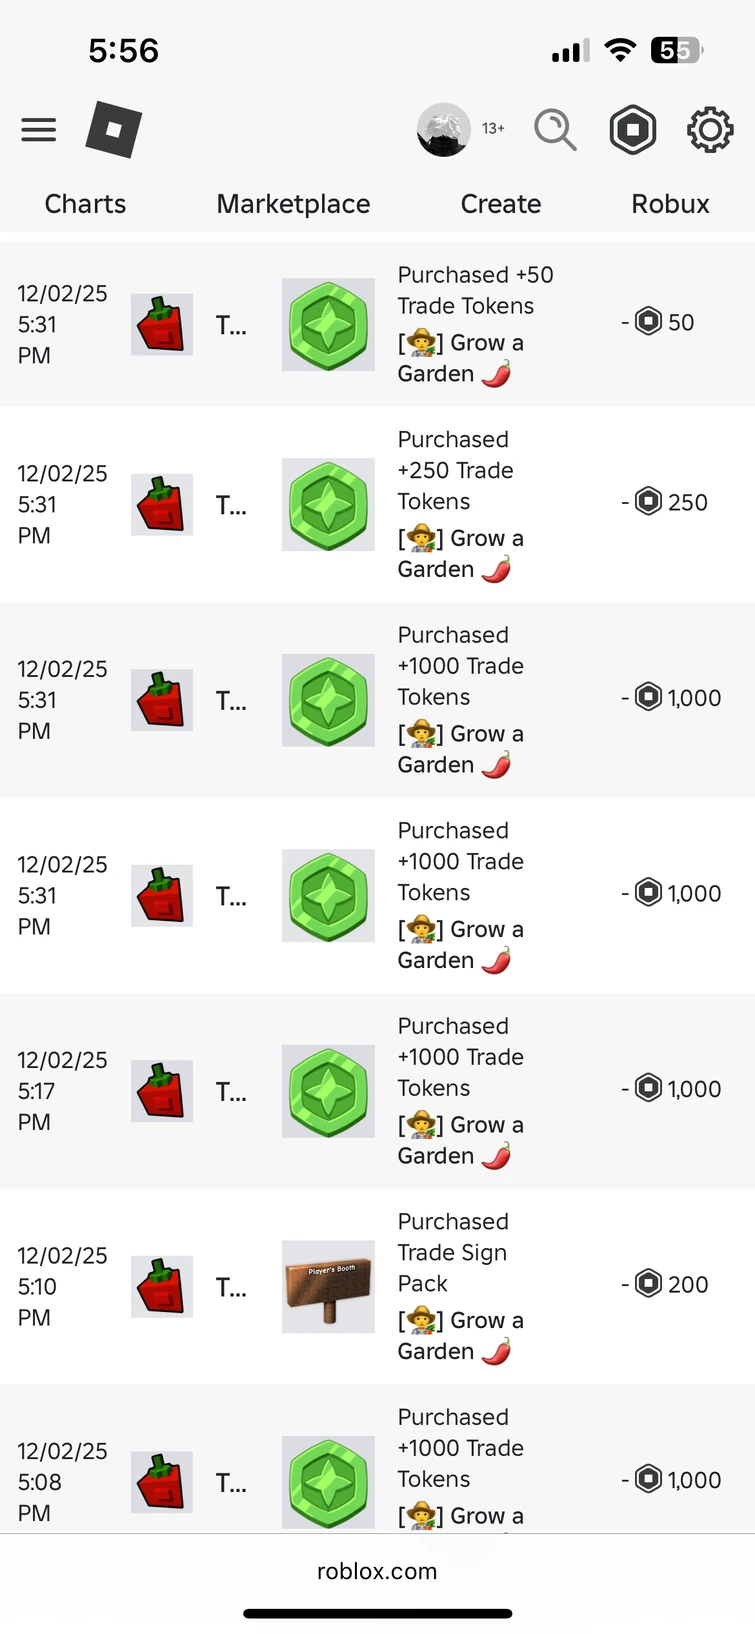This screenshot has height=1634, width=755.
Task: Switch to the Marketplace tab
Action: [293, 204]
